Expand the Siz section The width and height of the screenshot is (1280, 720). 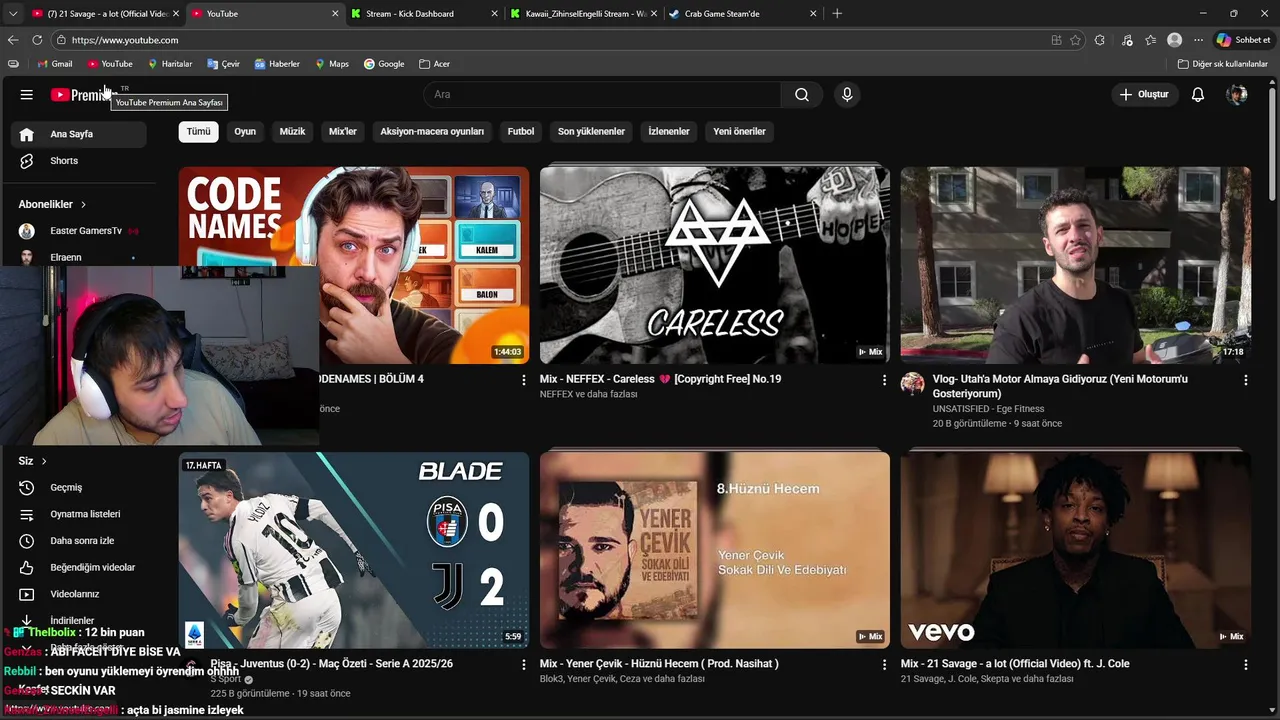pos(33,461)
